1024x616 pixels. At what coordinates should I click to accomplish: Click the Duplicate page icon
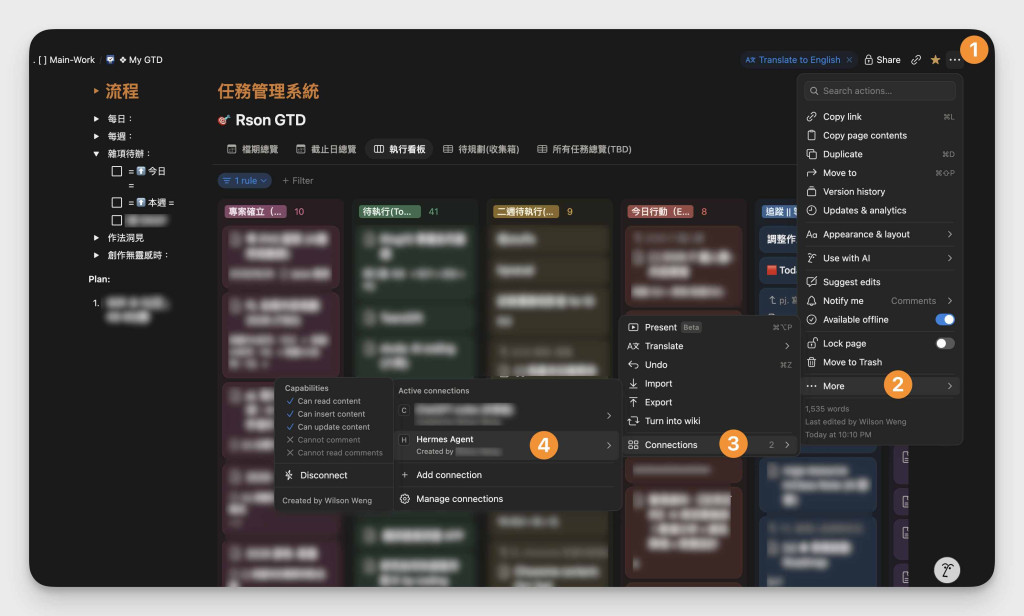tap(811, 154)
